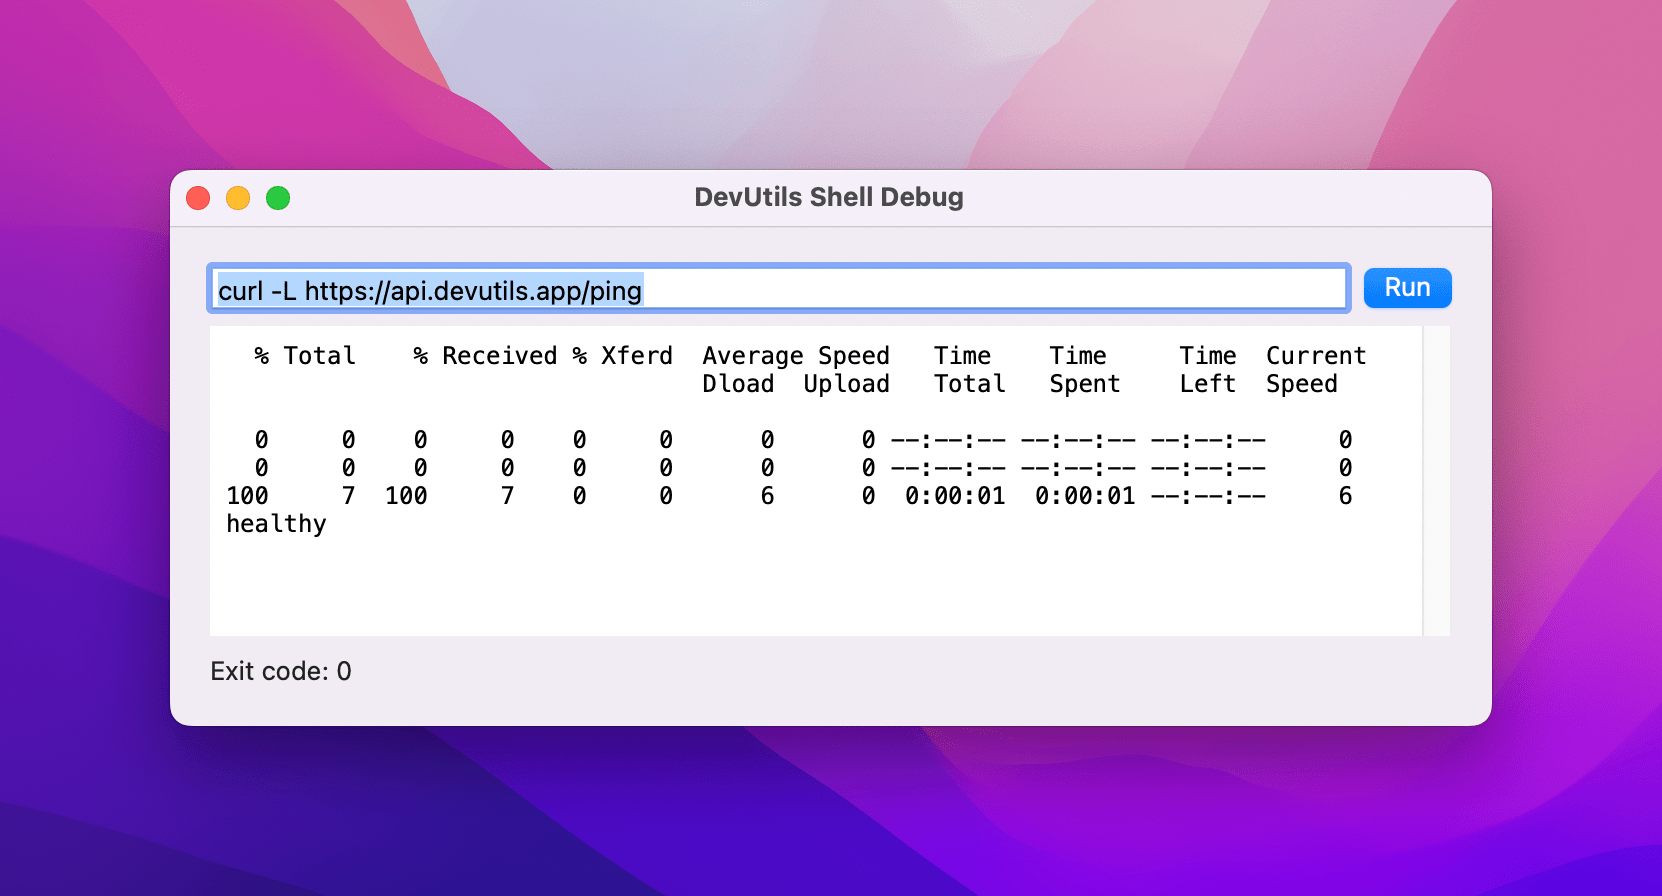Close the DevUtils Shell Debug window
The width and height of the screenshot is (1662, 896).
(198, 198)
